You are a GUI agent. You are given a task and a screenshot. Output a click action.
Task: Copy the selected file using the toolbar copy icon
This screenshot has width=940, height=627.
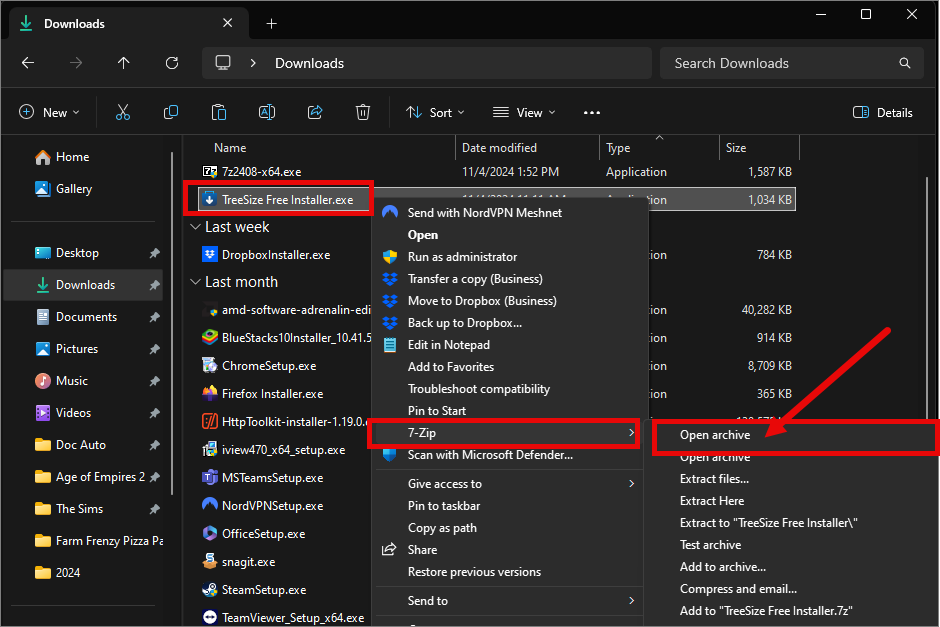tap(171, 112)
